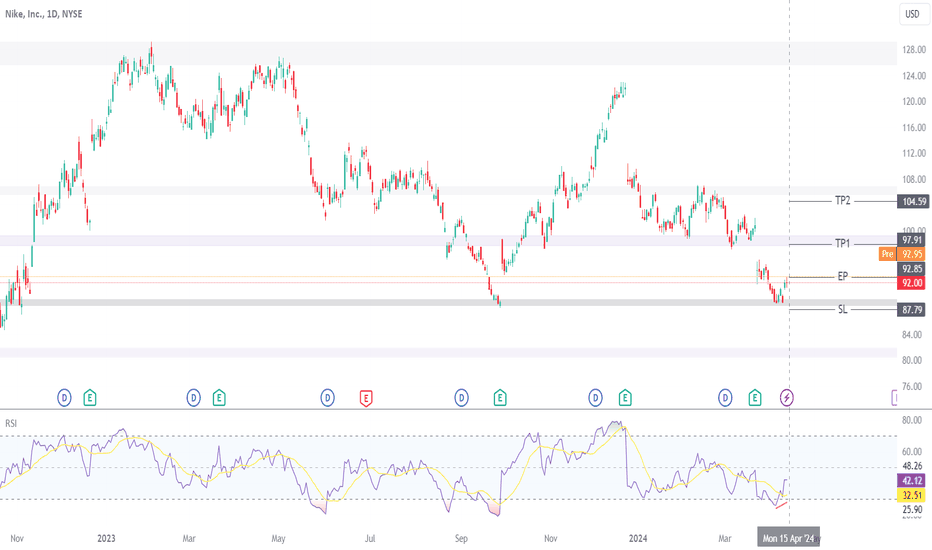932x550 pixels.
Task: Select the SL stop-loss label
Action: pos(842,309)
